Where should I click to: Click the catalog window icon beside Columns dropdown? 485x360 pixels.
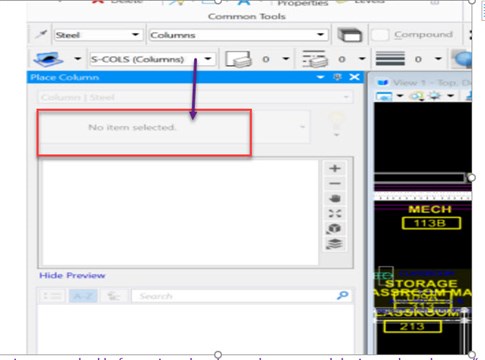[x=349, y=35]
